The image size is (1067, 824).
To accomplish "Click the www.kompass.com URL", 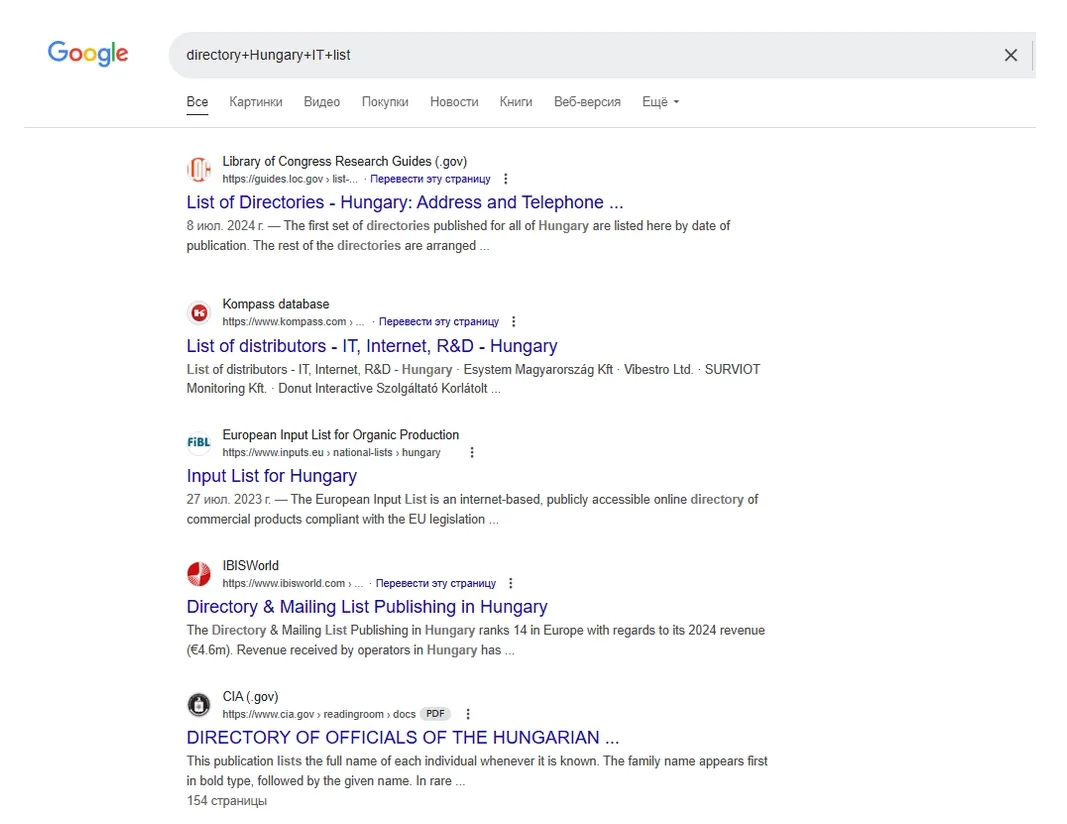I will coord(293,321).
